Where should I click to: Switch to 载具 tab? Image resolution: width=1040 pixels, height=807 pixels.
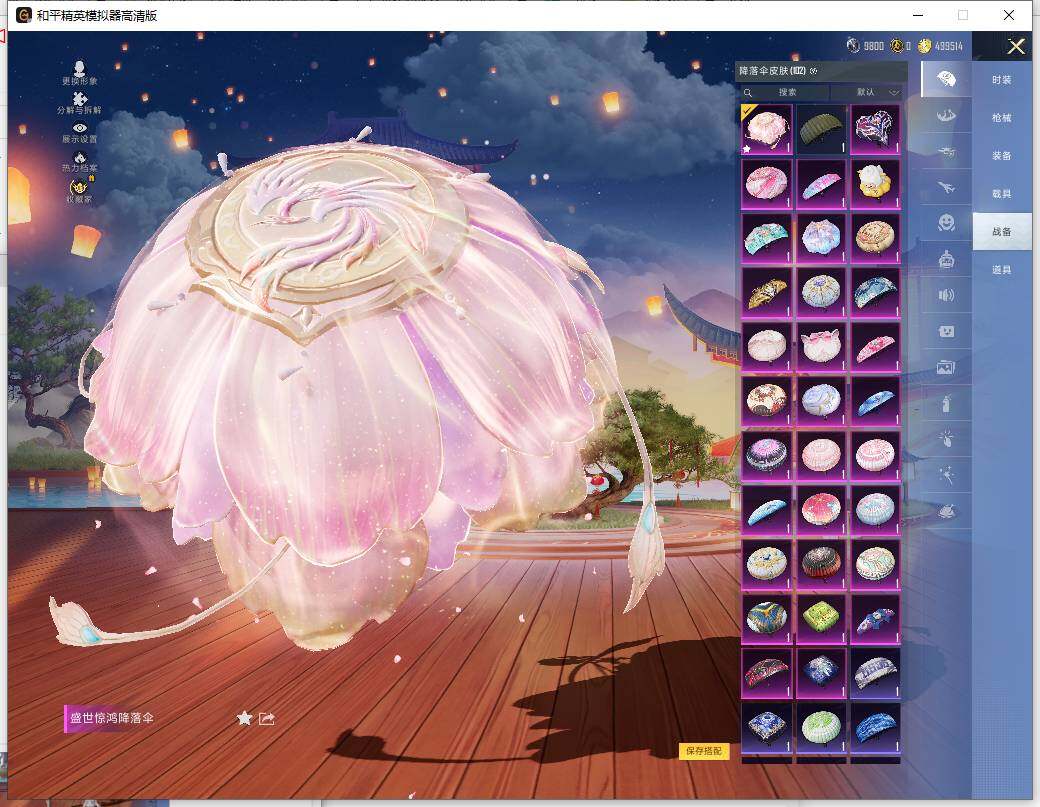[1002, 194]
